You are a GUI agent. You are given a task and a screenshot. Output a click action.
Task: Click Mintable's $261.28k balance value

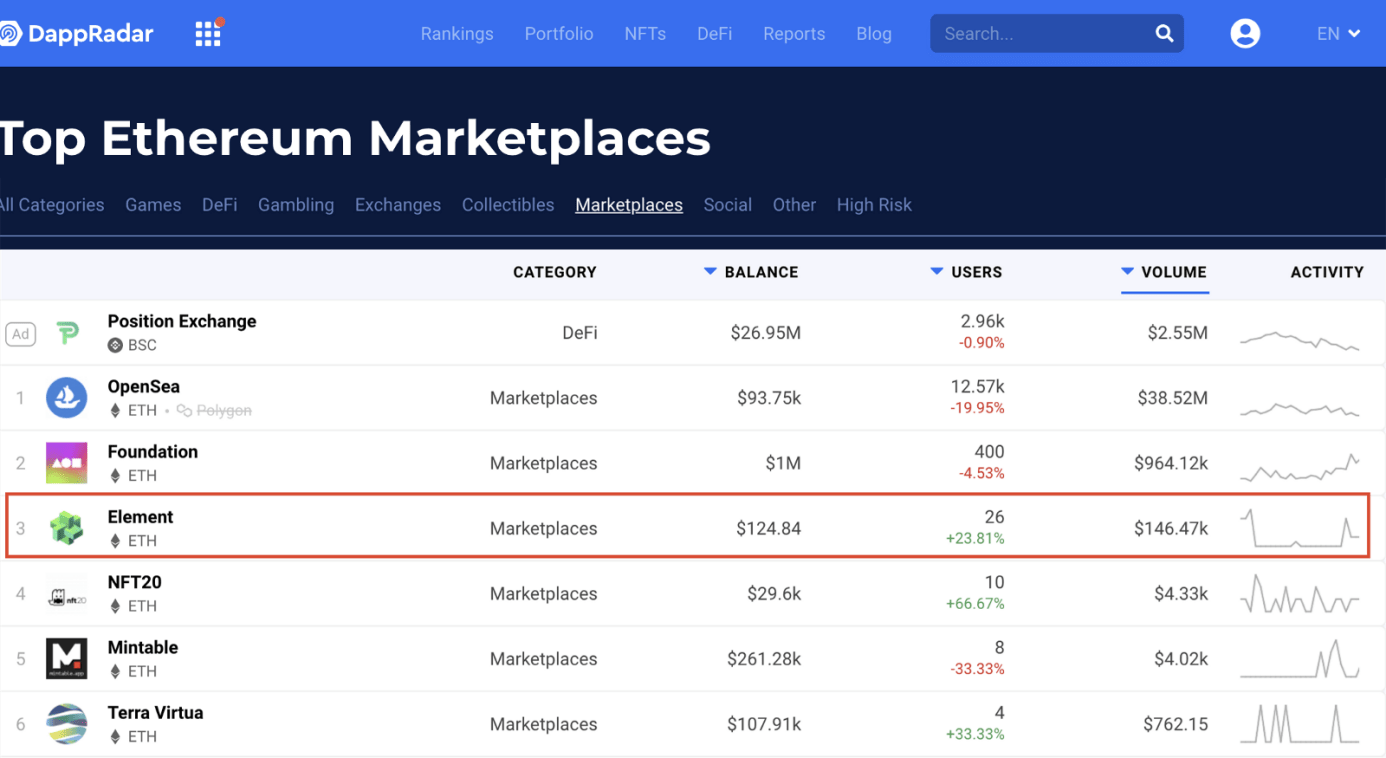(x=764, y=659)
